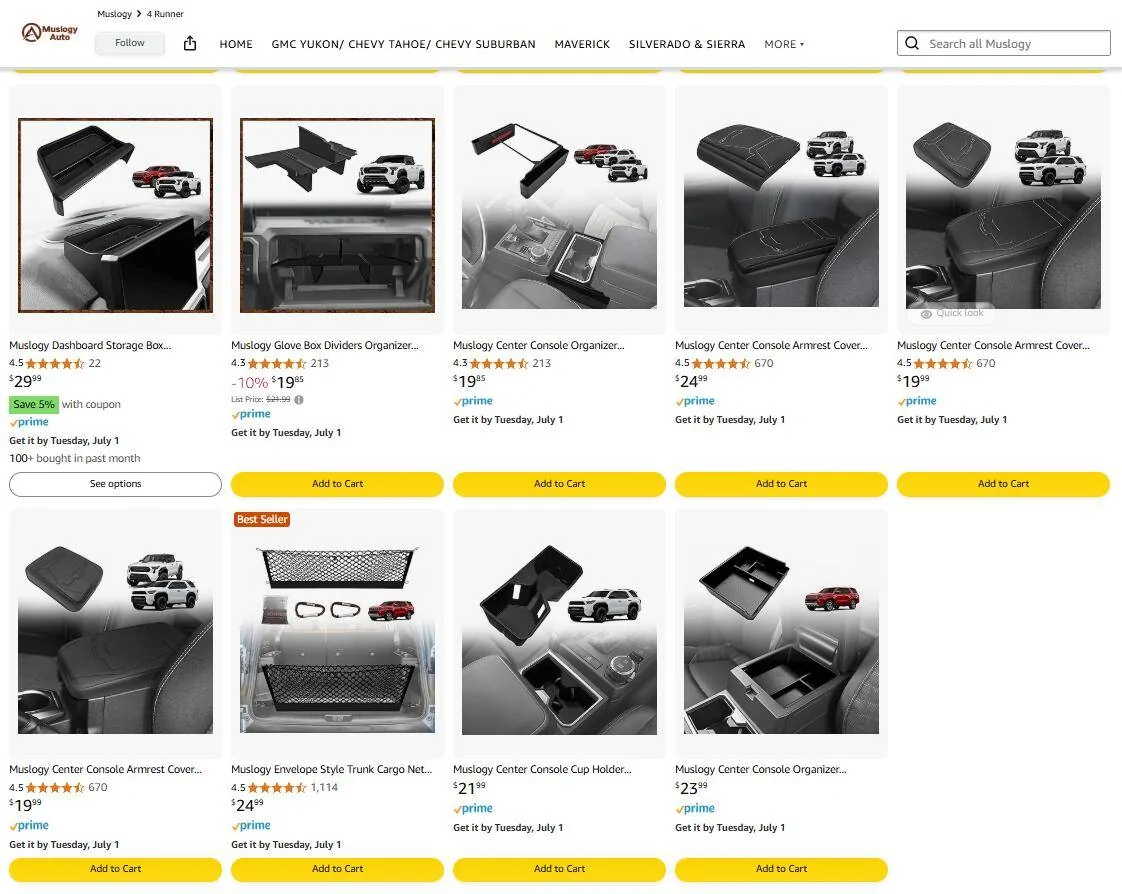Open Muslogy Center Console Cup Holder link
Viewport: 1122px width, 894px height.
point(542,770)
